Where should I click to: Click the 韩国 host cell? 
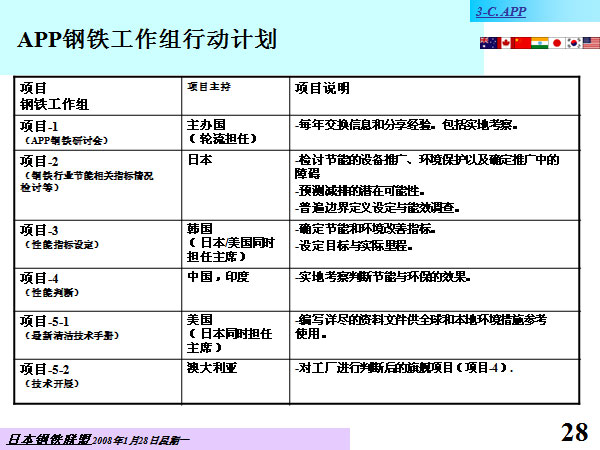point(236,244)
